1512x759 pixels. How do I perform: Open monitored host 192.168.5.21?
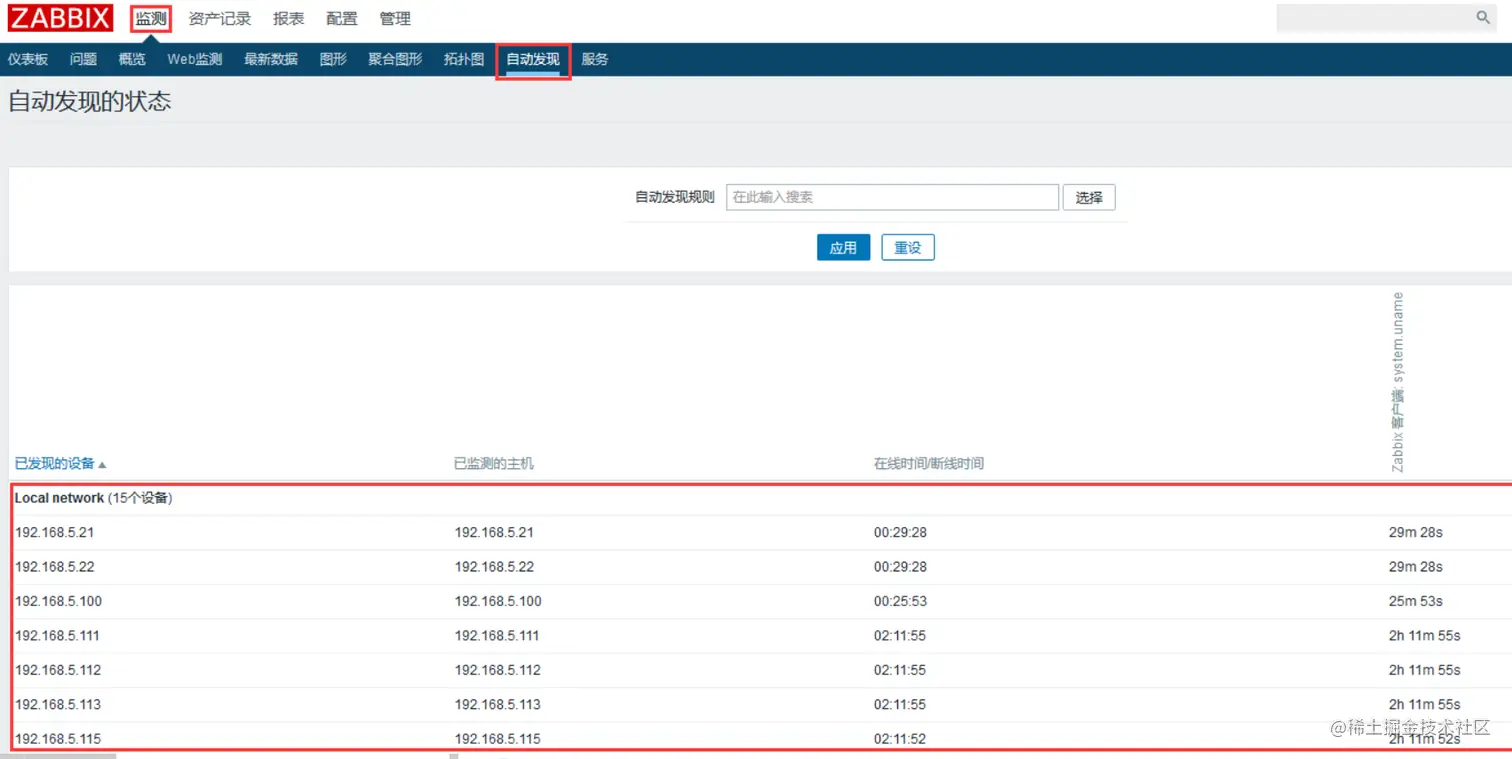pyautogui.click(x=494, y=532)
